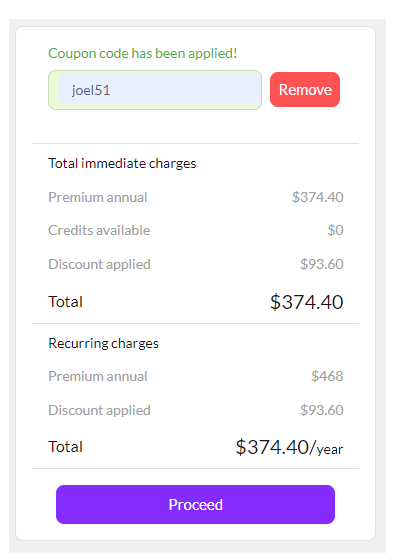Image resolution: width=402 pixels, height=560 pixels.
Task: Click the $468 recurring price
Action: point(327,376)
